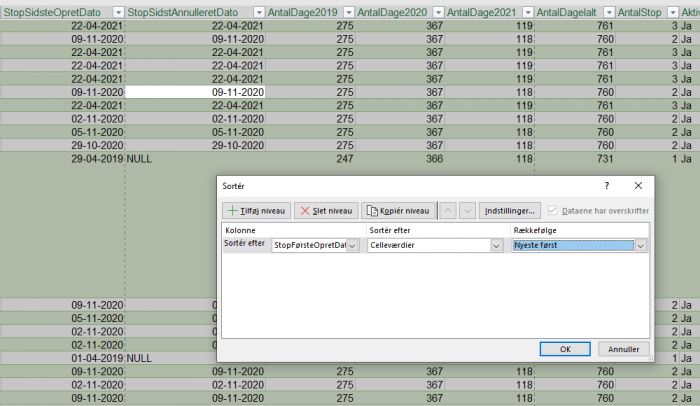Viewport: 700px width, 406px height.
Task: Open the AntalStop column filter dropdown
Action: (x=672, y=13)
